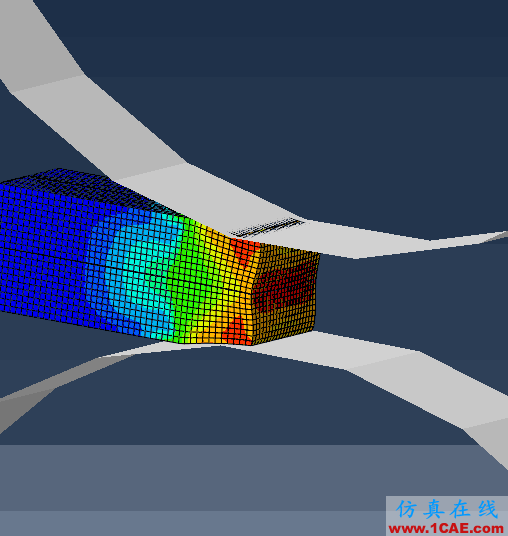Click the lower-right end of the bottom die strip
This screenshot has height=536, width=508.
489,441
